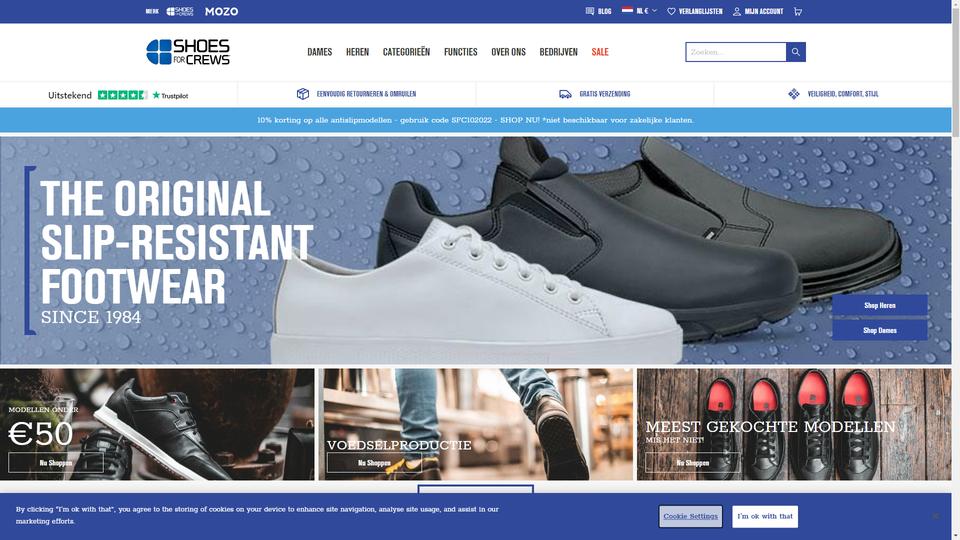Screen dimensions: 960x540
Task: Click the Shop Heren button
Action: coord(880,305)
